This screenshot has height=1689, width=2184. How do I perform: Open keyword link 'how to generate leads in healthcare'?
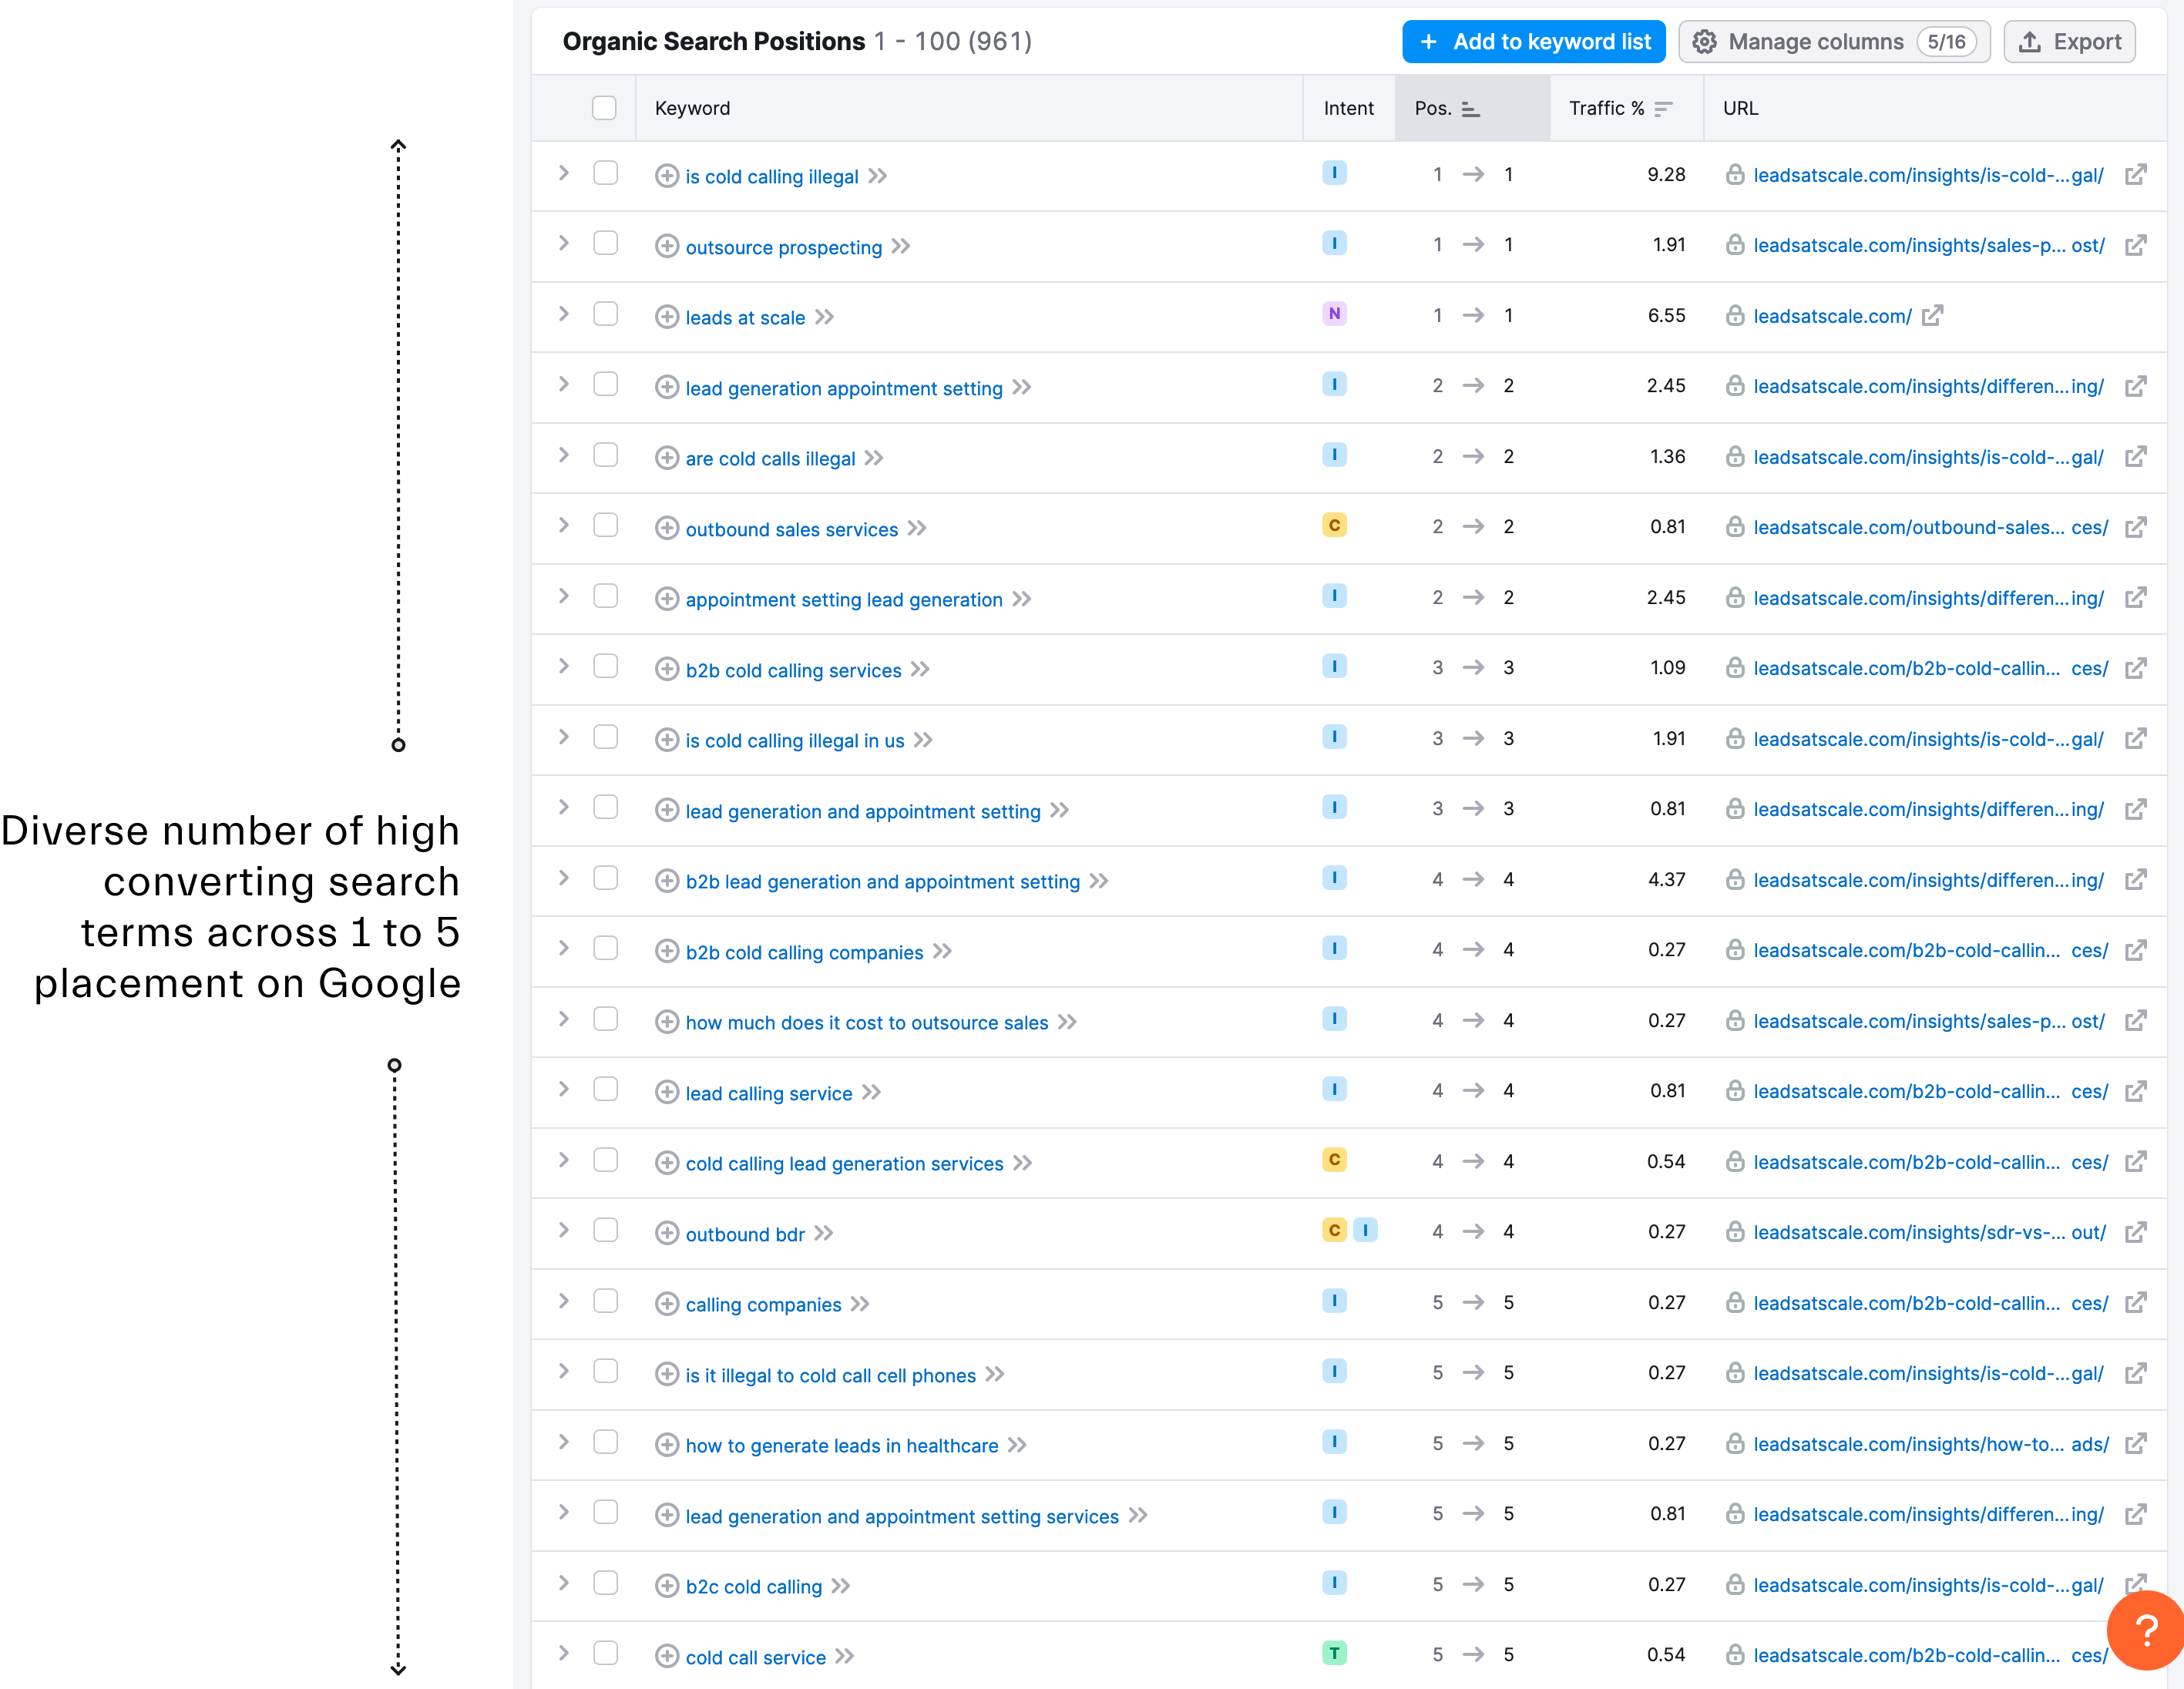[x=841, y=1446]
